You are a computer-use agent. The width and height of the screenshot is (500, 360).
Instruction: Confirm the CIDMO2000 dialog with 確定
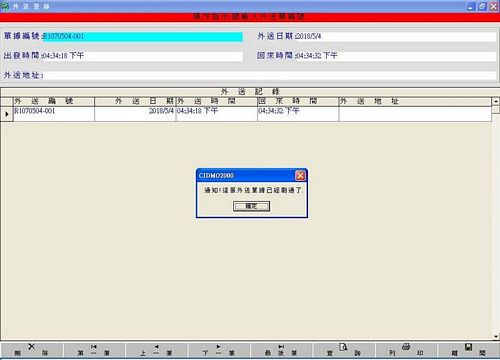point(251,206)
